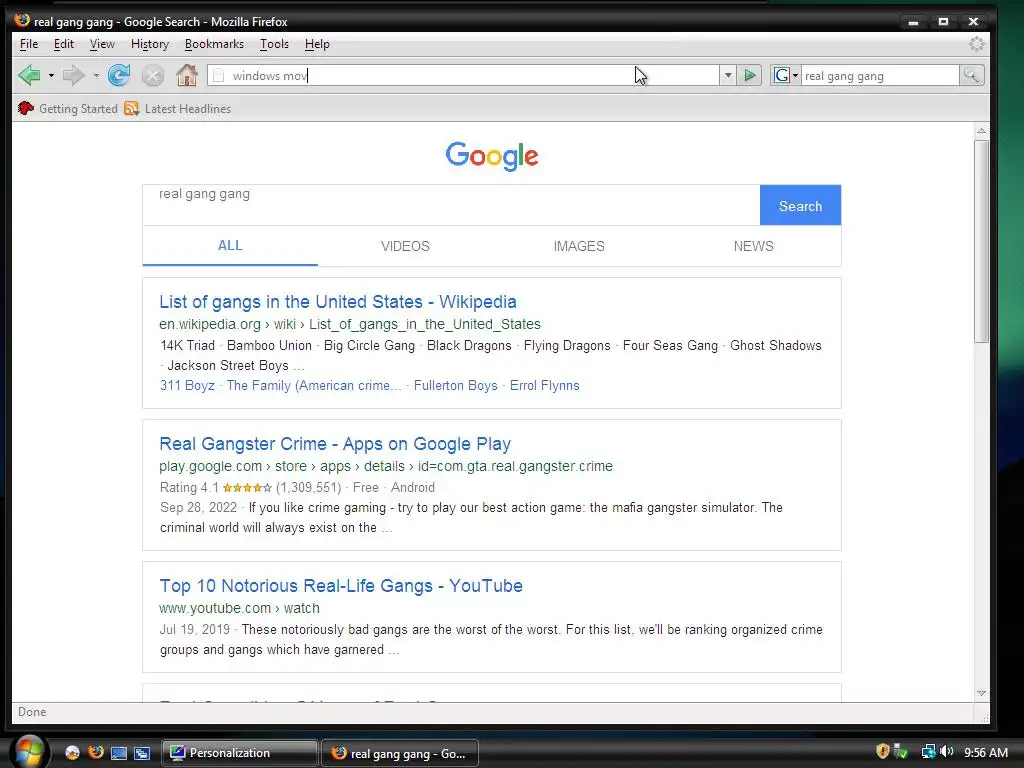Viewport: 1024px width, 768px height.
Task: Click the play.google.com breadcrumb URL text
Action: (x=386, y=466)
